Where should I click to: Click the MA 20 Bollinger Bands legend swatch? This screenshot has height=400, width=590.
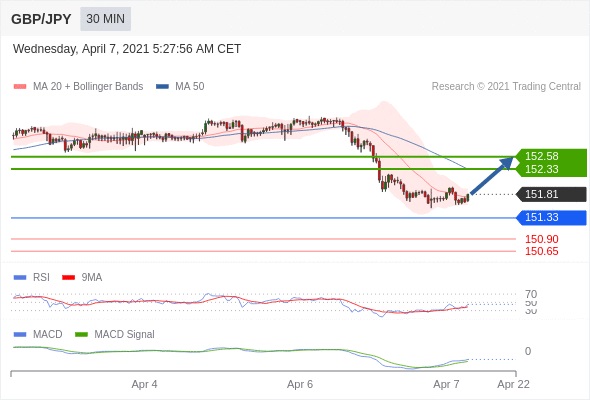[x=20, y=87]
